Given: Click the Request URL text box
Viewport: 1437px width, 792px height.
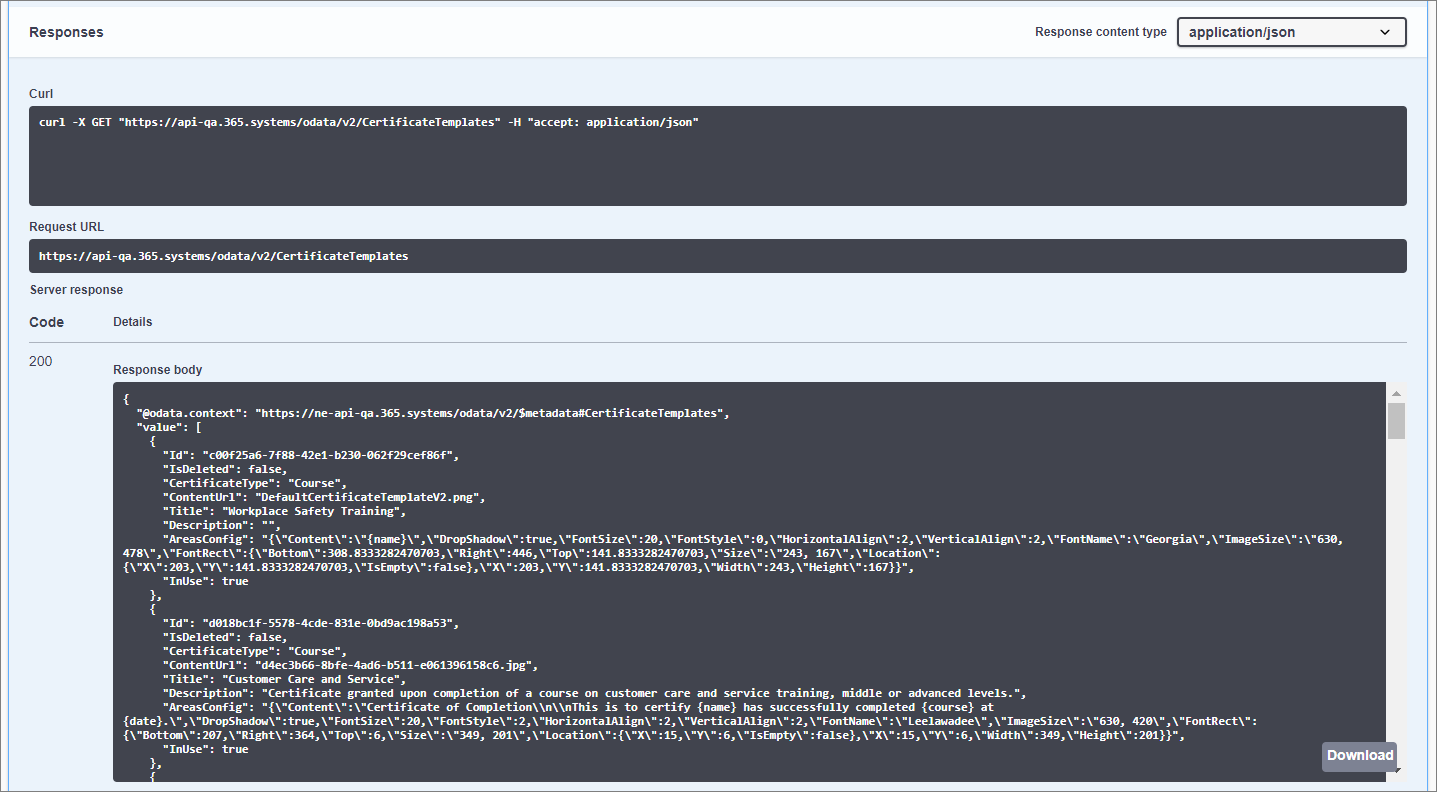Looking at the screenshot, I should (x=717, y=256).
